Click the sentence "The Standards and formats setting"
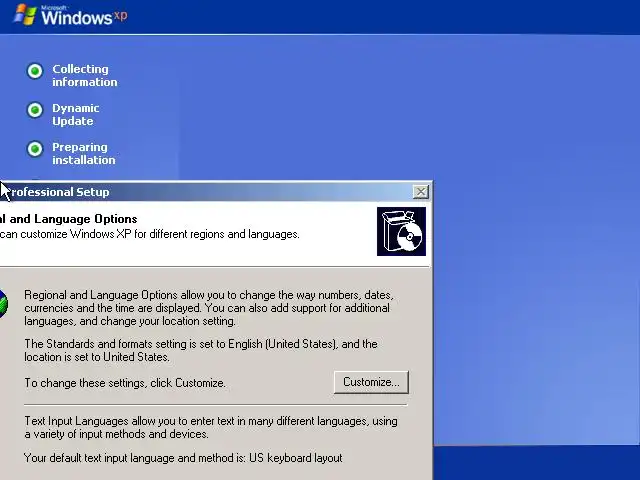This screenshot has height=480, width=640. click(x=201, y=350)
